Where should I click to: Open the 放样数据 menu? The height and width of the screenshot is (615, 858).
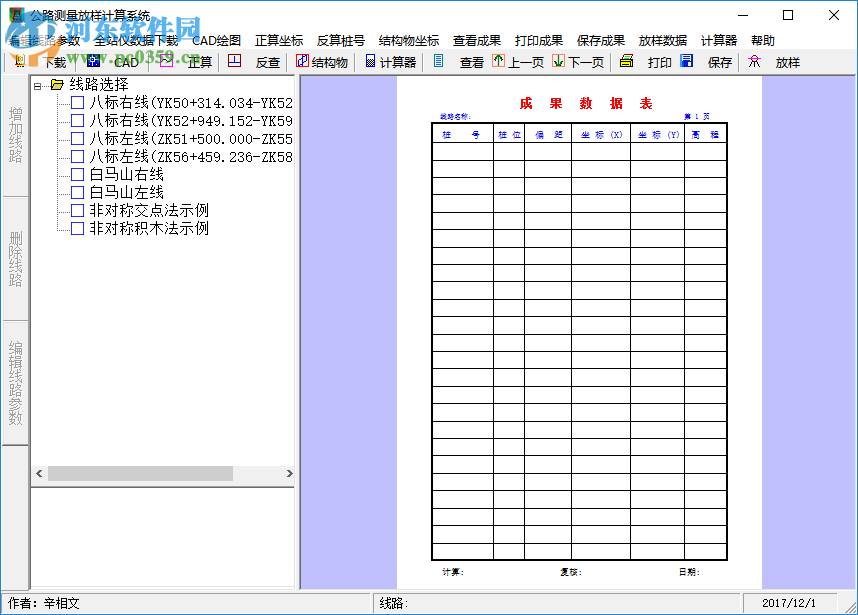[x=663, y=40]
